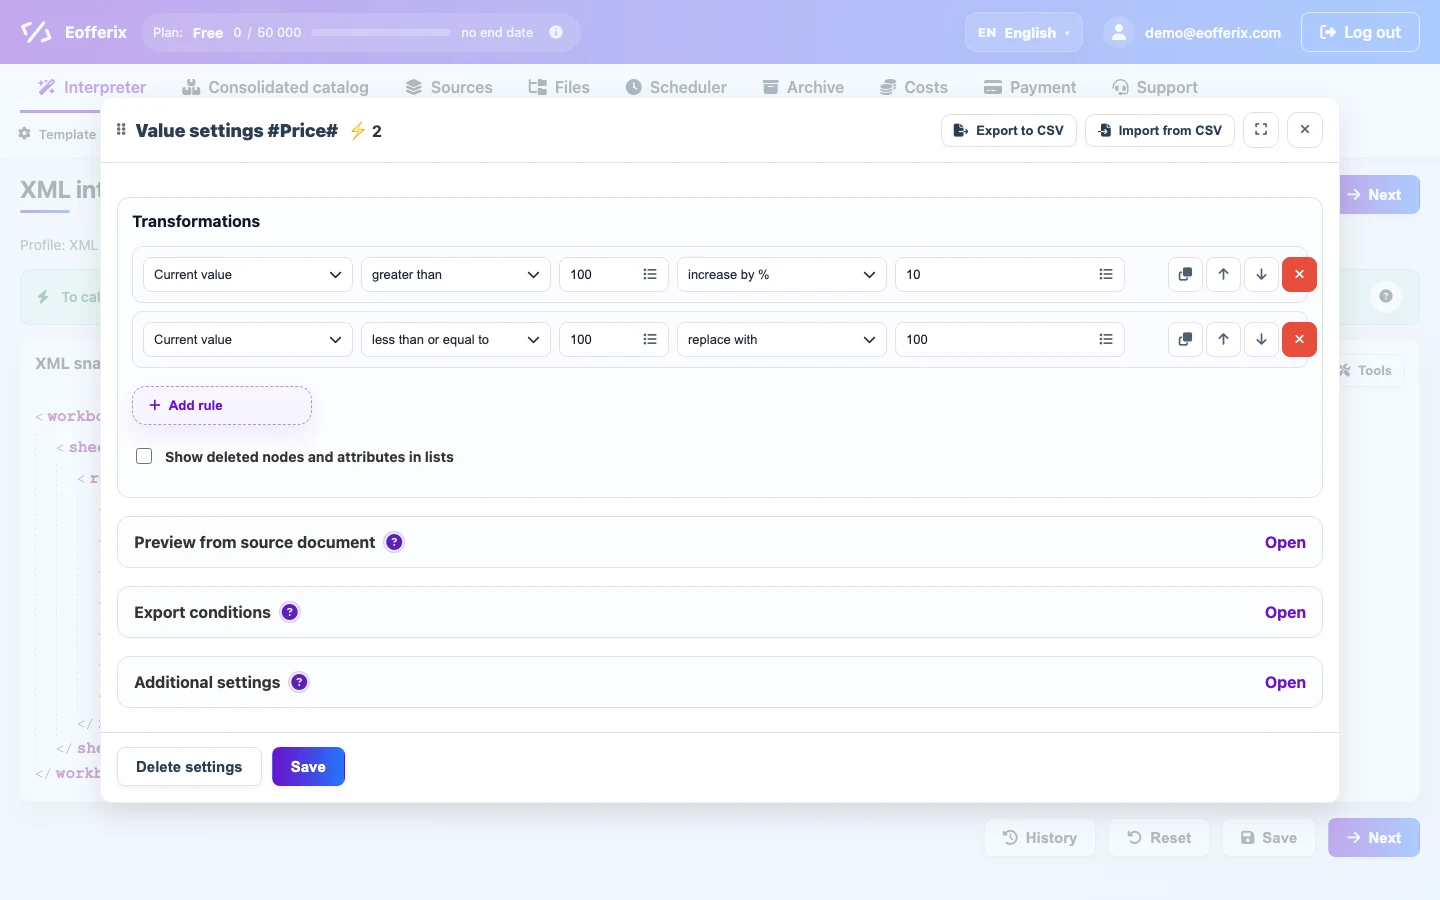
Task: Open the EN English language selector
Action: [1024, 32]
